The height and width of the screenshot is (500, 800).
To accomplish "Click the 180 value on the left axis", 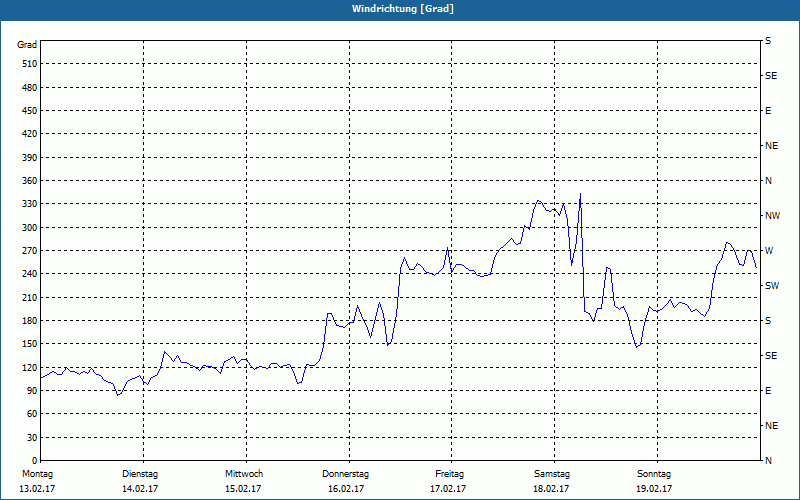I will pos(30,321).
